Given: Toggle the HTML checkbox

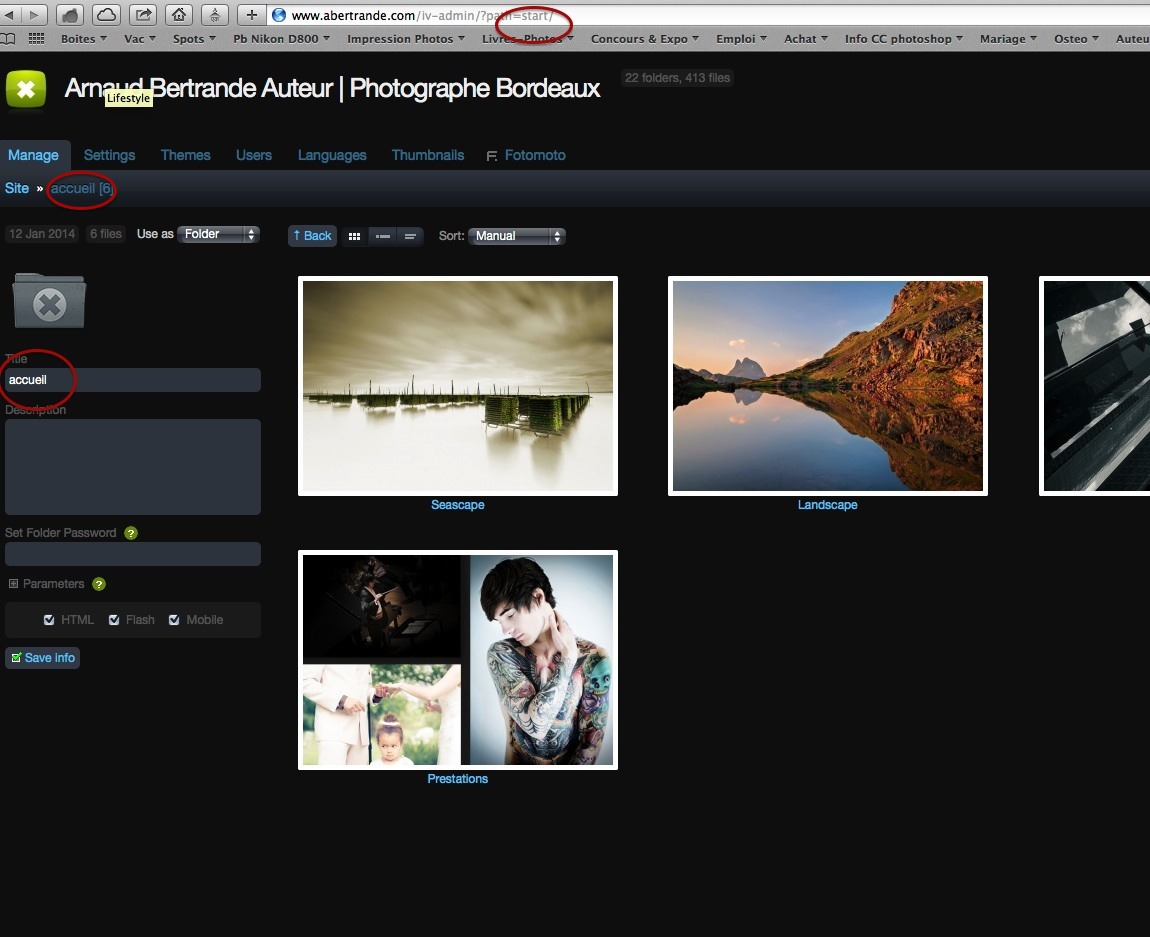Looking at the screenshot, I should click(49, 620).
